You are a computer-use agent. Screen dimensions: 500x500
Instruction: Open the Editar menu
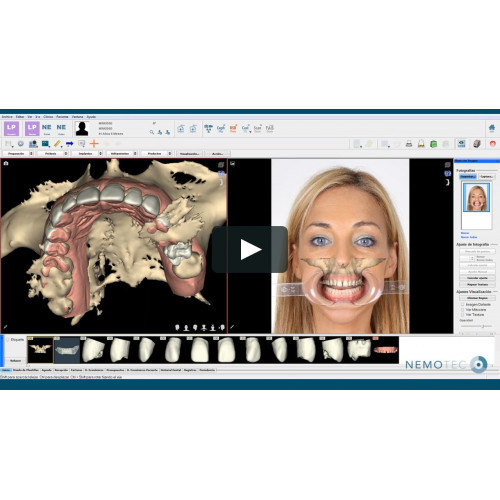point(20,117)
